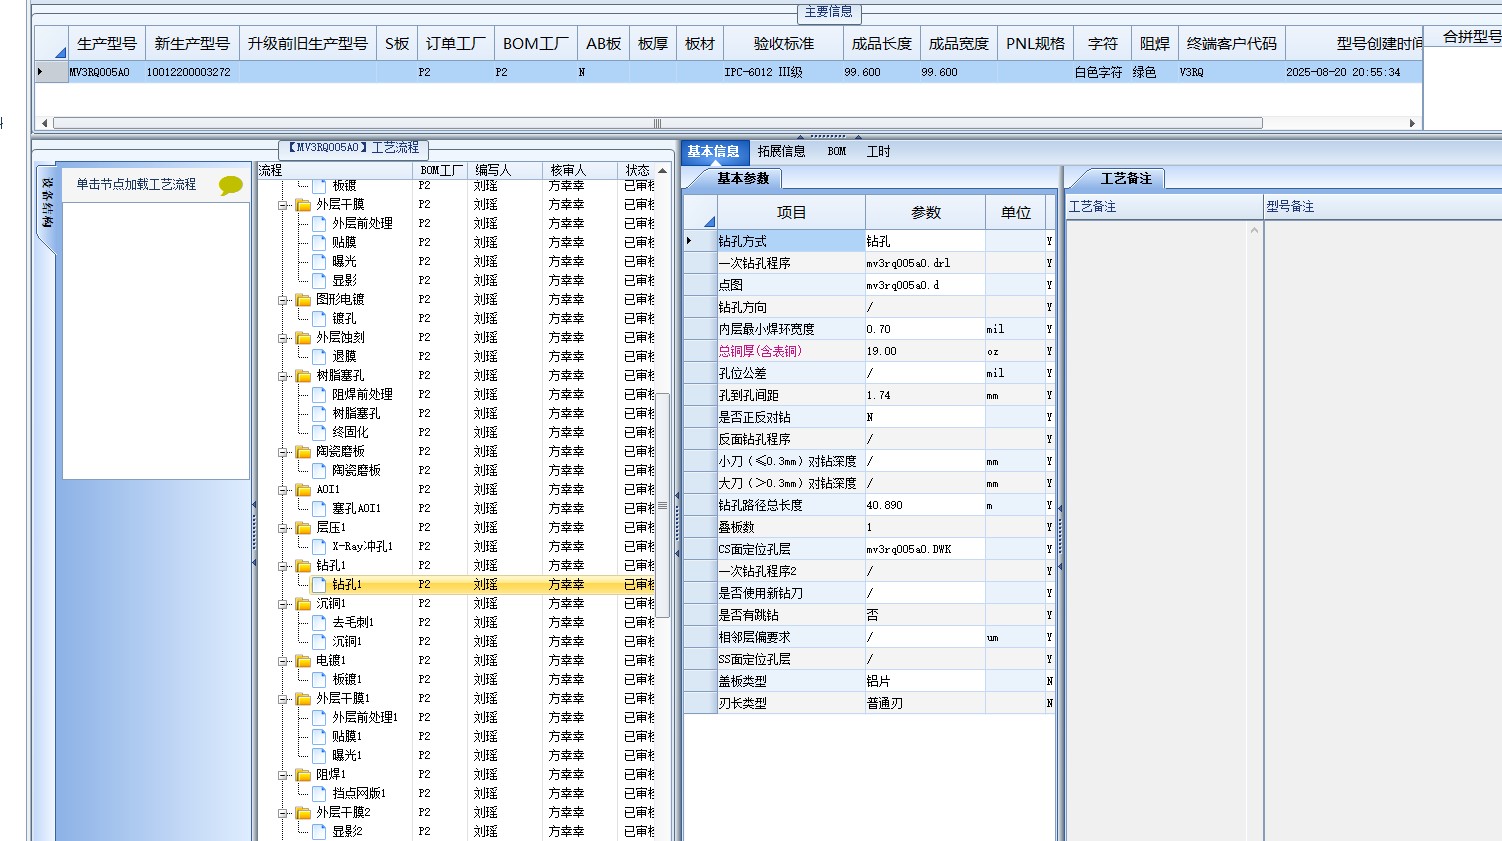Click the folder icon of AOI1
Image resolution: width=1502 pixels, height=841 pixels.
click(x=303, y=490)
